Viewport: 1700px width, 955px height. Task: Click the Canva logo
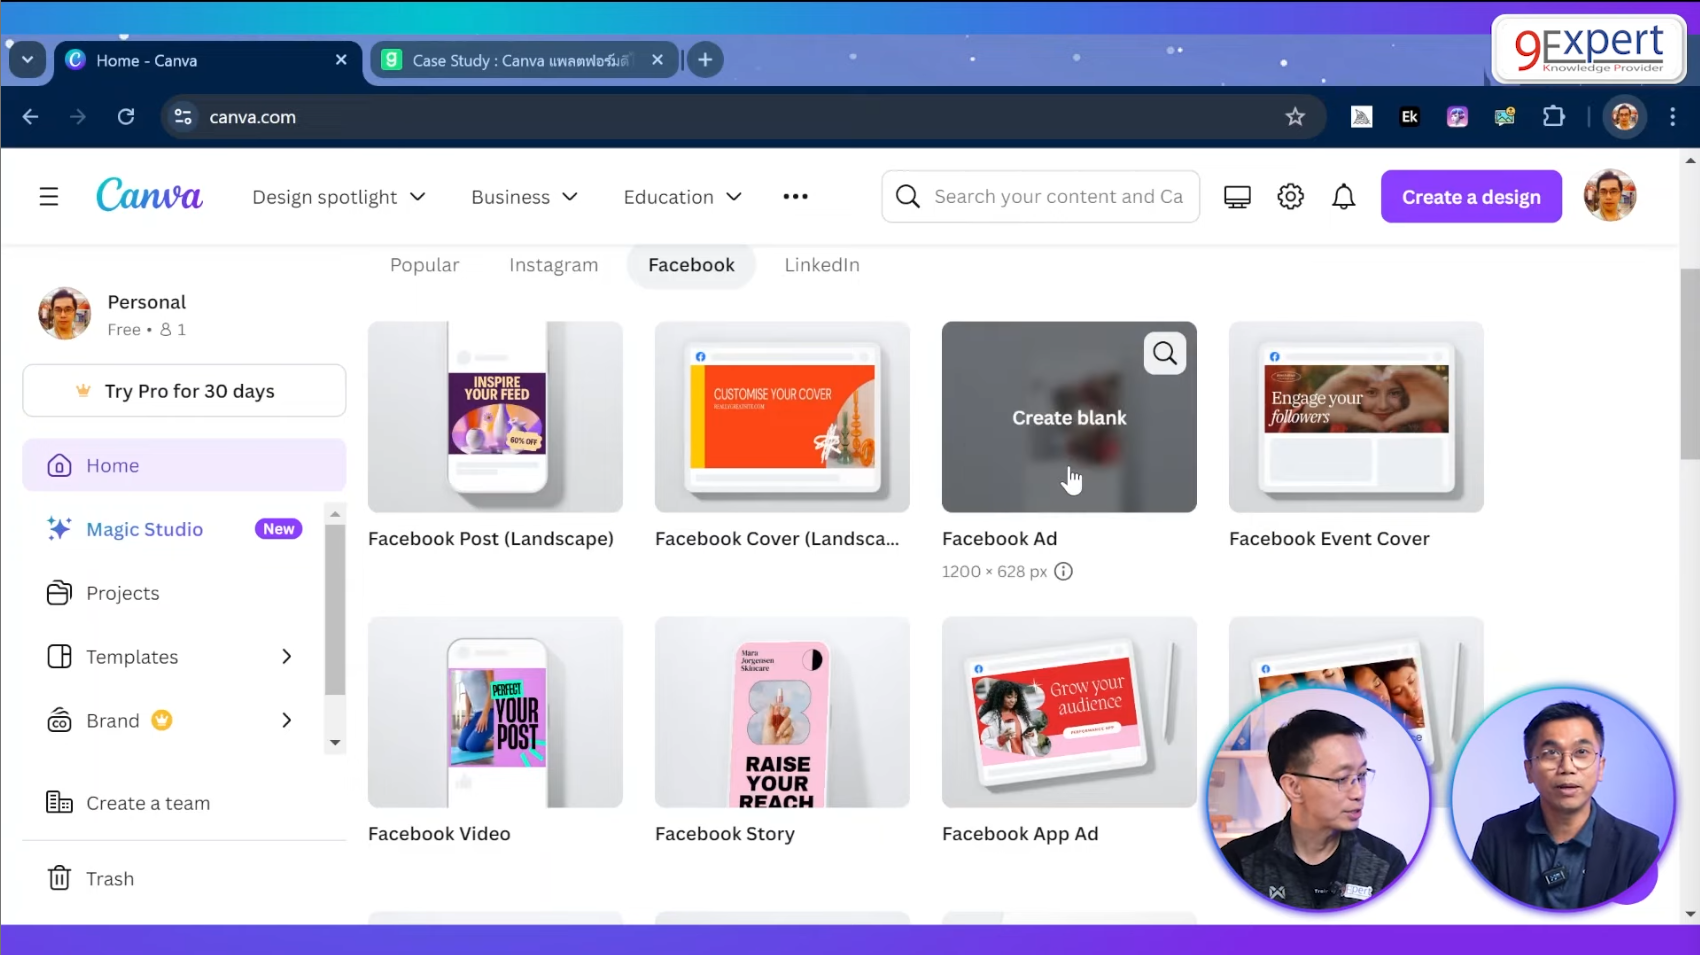coord(148,195)
